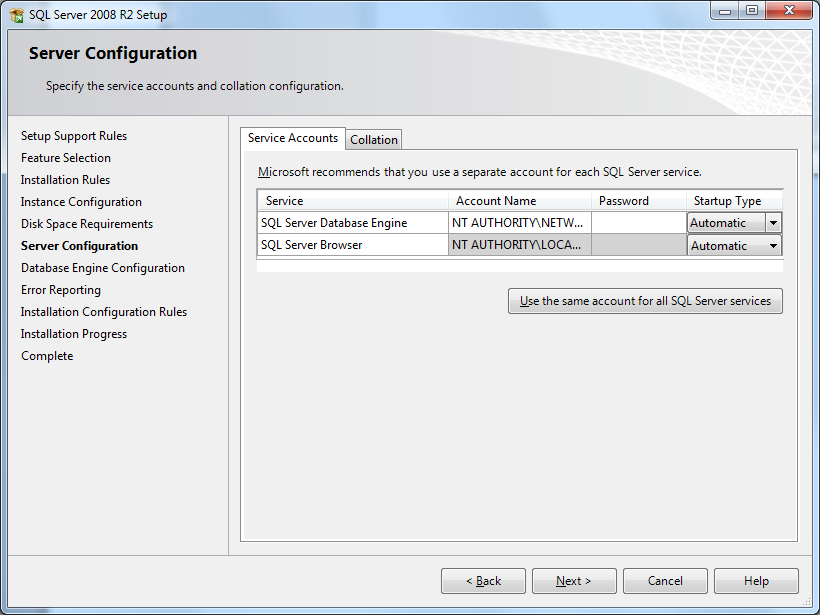Screen dimensions: 820x615
Task: Click Setup Support Rules step
Action: point(74,136)
